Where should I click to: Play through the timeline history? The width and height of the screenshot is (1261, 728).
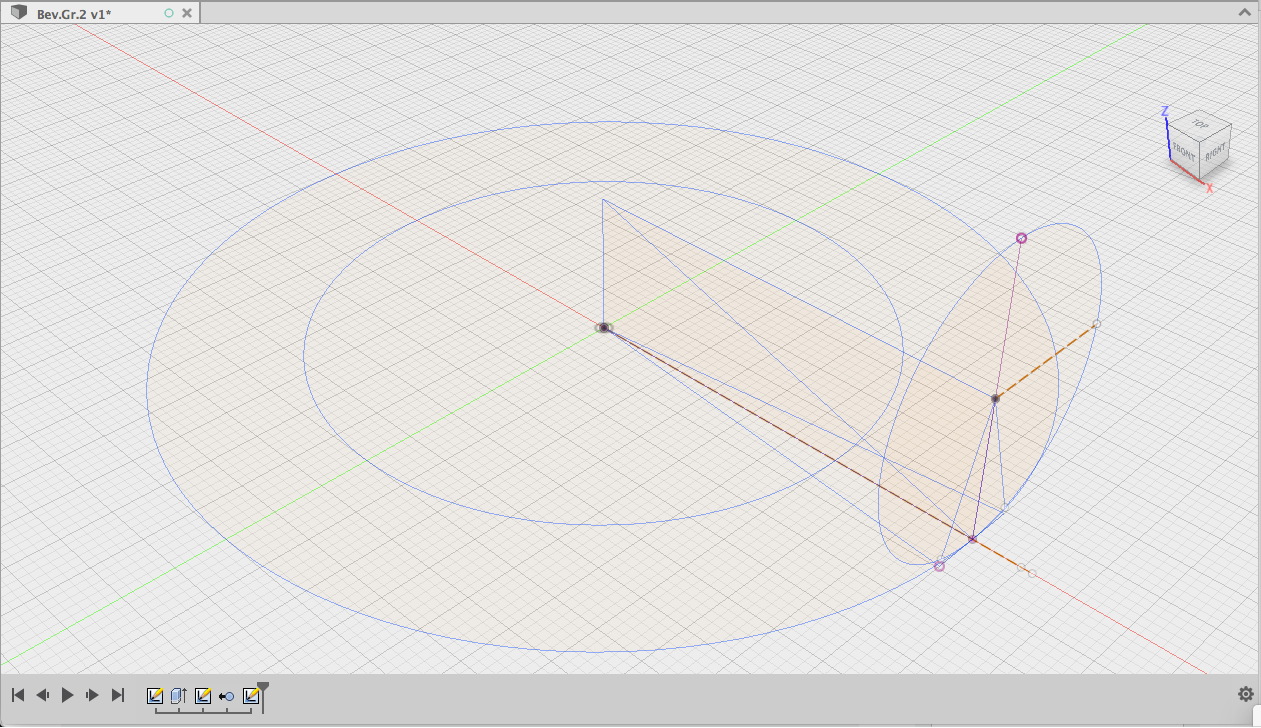(x=66, y=694)
